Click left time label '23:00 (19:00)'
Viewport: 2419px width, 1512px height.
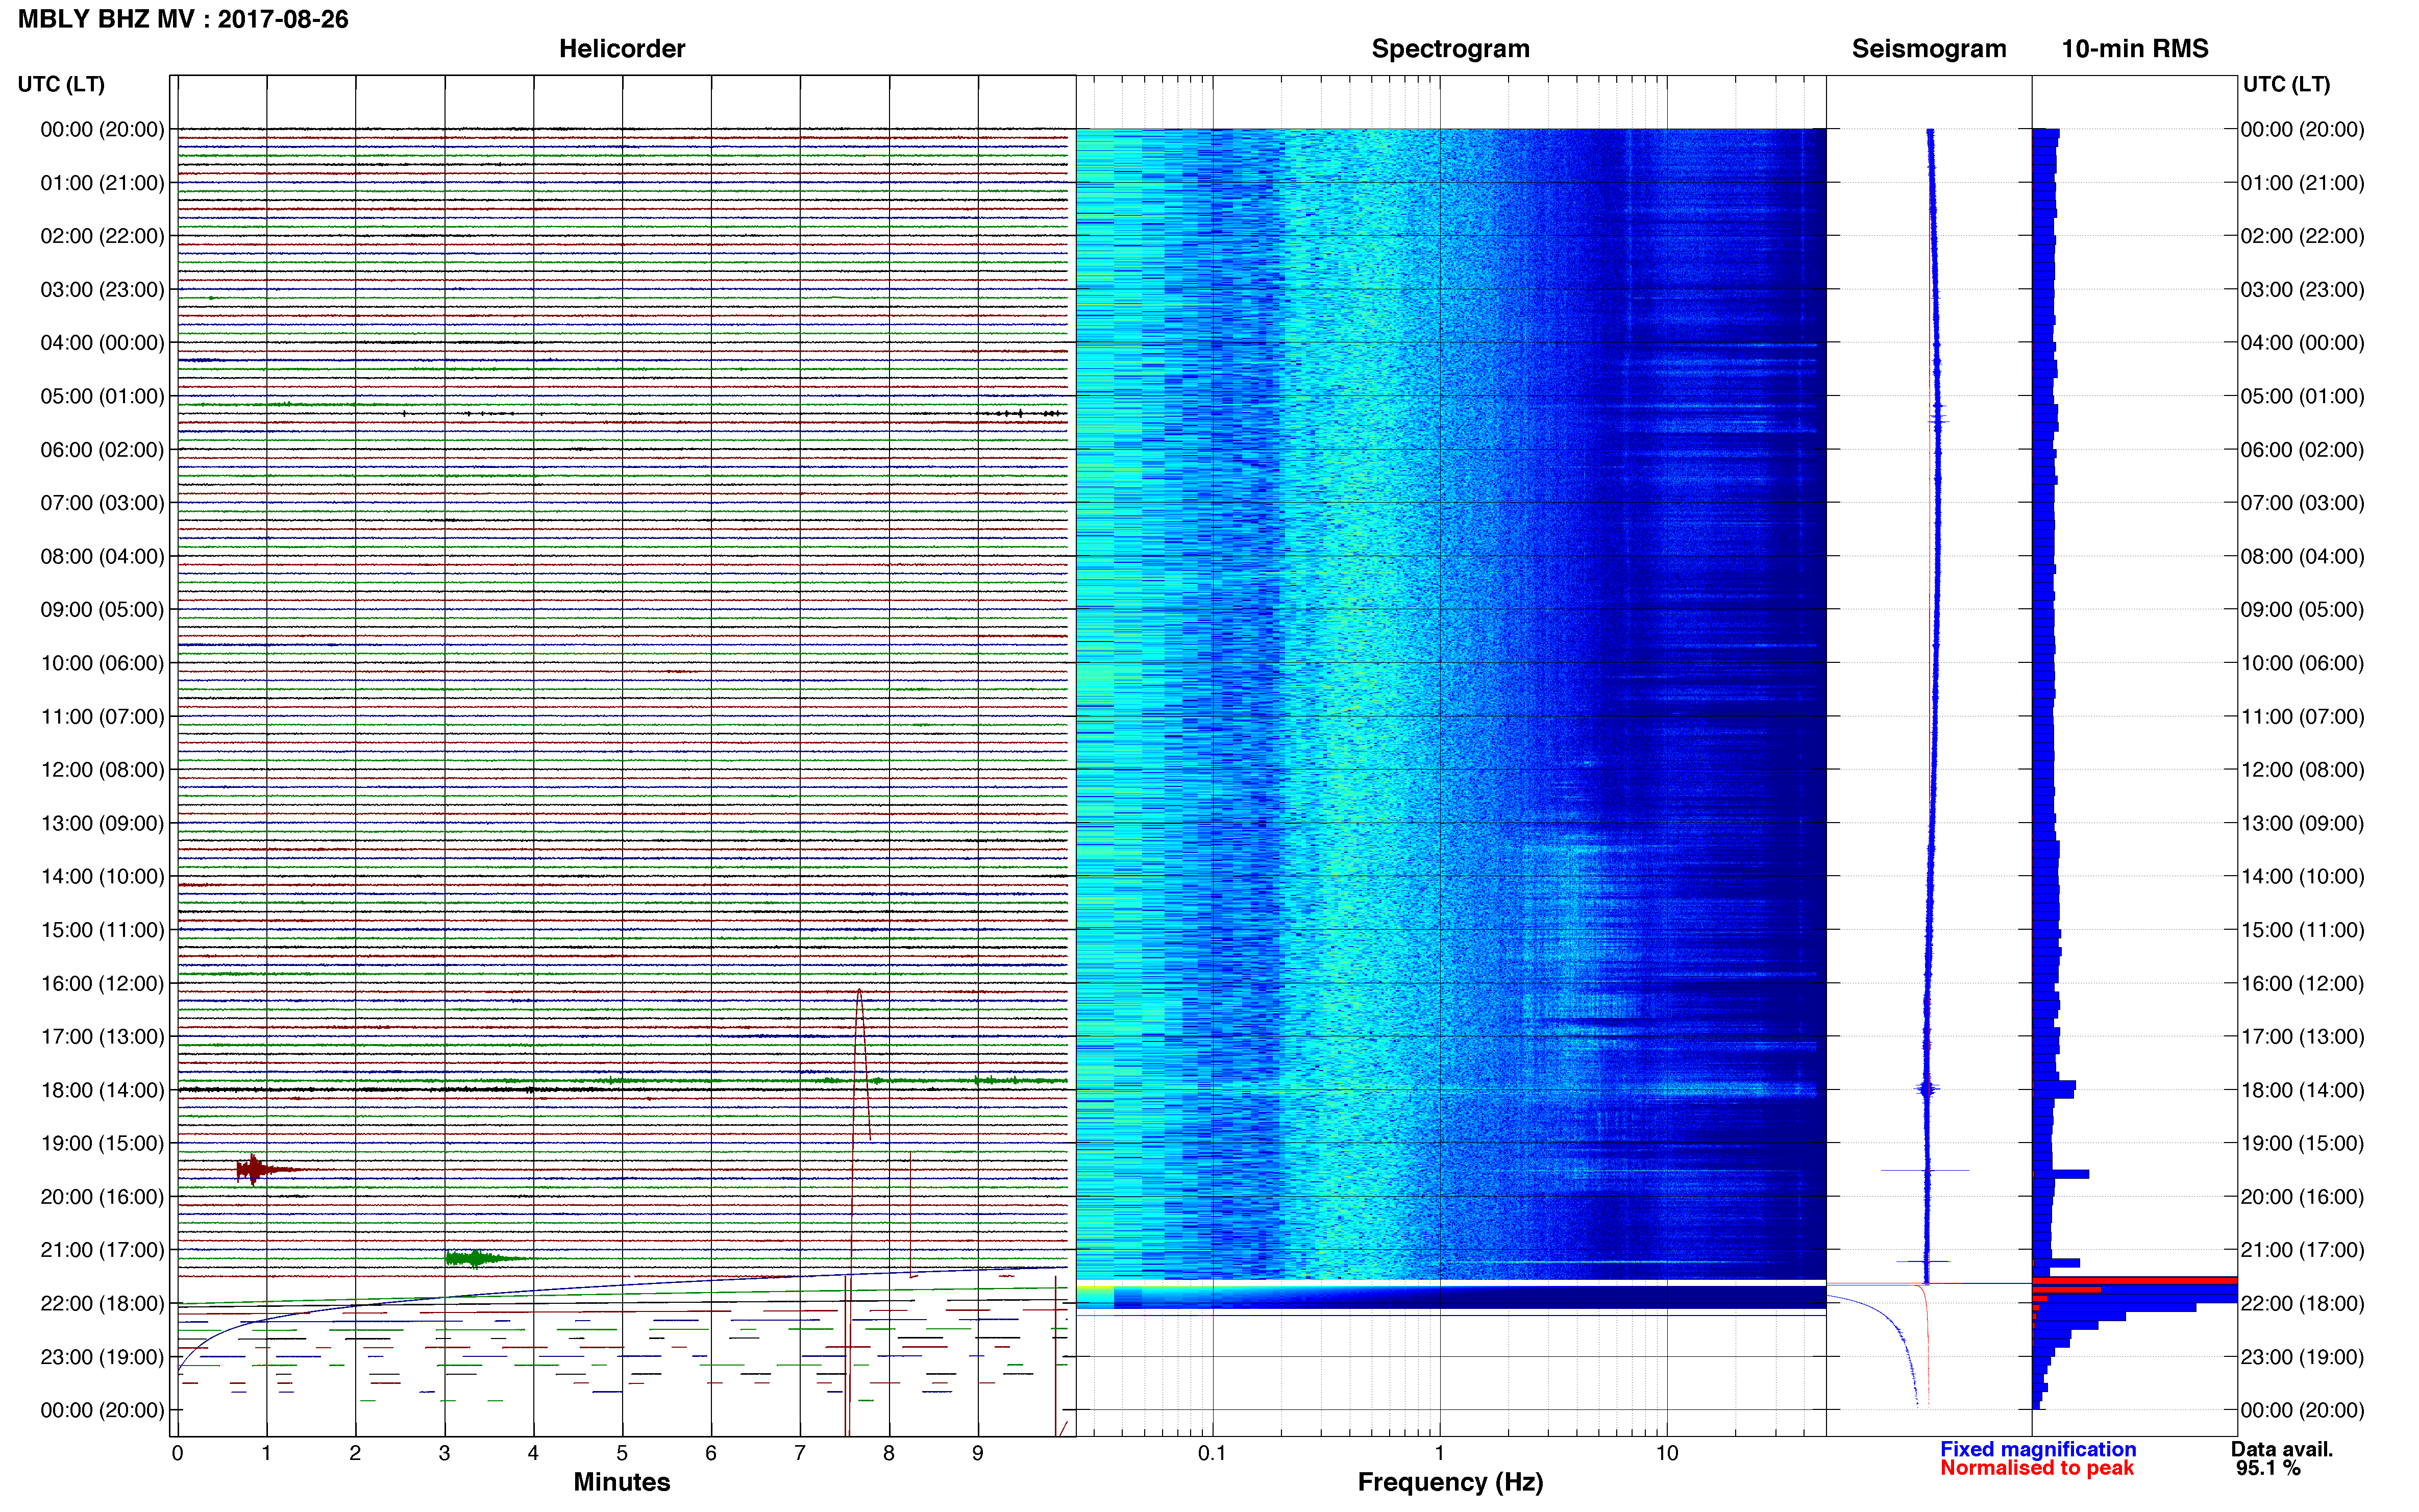coord(102,1357)
